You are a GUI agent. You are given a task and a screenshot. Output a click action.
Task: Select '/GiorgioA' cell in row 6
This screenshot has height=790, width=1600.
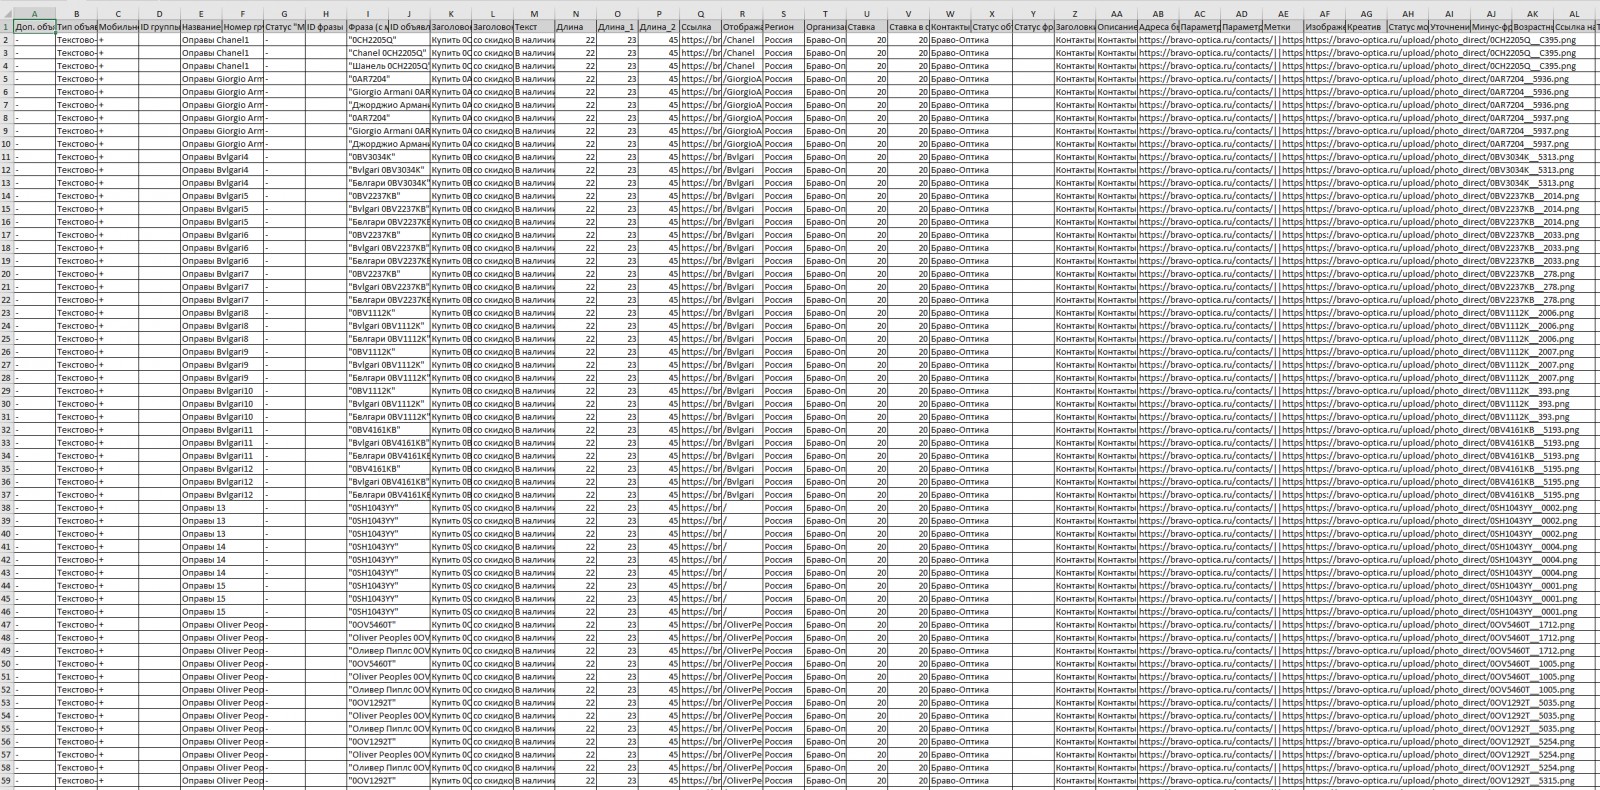[x=742, y=92]
